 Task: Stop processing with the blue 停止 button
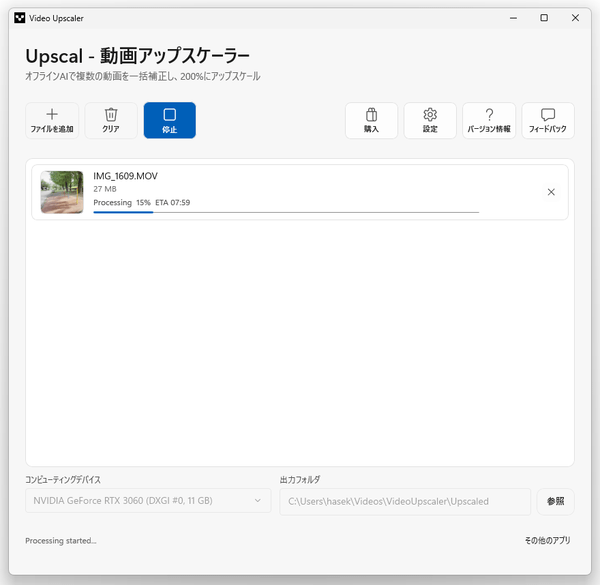170,121
